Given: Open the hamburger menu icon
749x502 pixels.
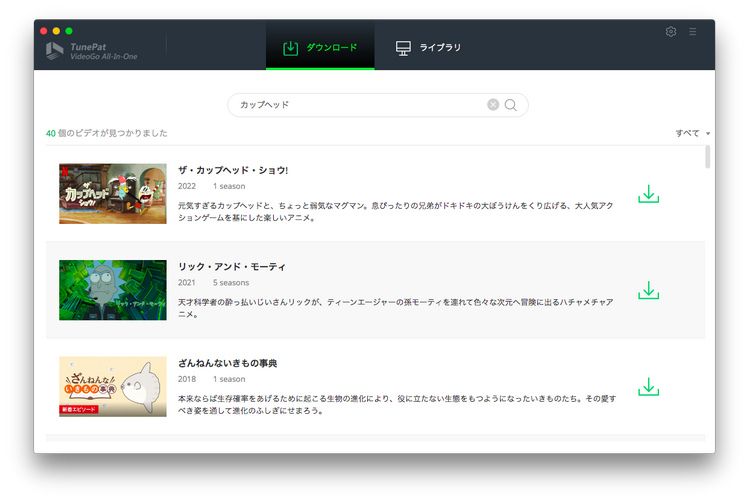Looking at the screenshot, I should click(x=693, y=32).
